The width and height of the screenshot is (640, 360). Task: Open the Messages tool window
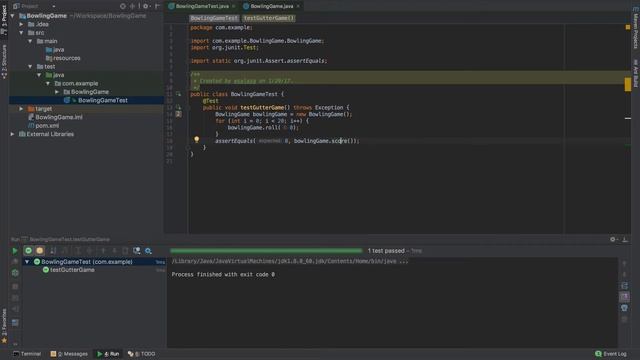pos(69,354)
